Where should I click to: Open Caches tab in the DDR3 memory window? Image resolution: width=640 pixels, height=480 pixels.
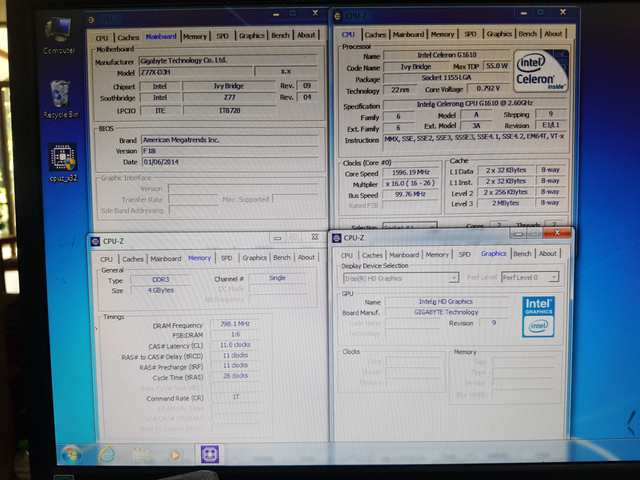point(133,259)
